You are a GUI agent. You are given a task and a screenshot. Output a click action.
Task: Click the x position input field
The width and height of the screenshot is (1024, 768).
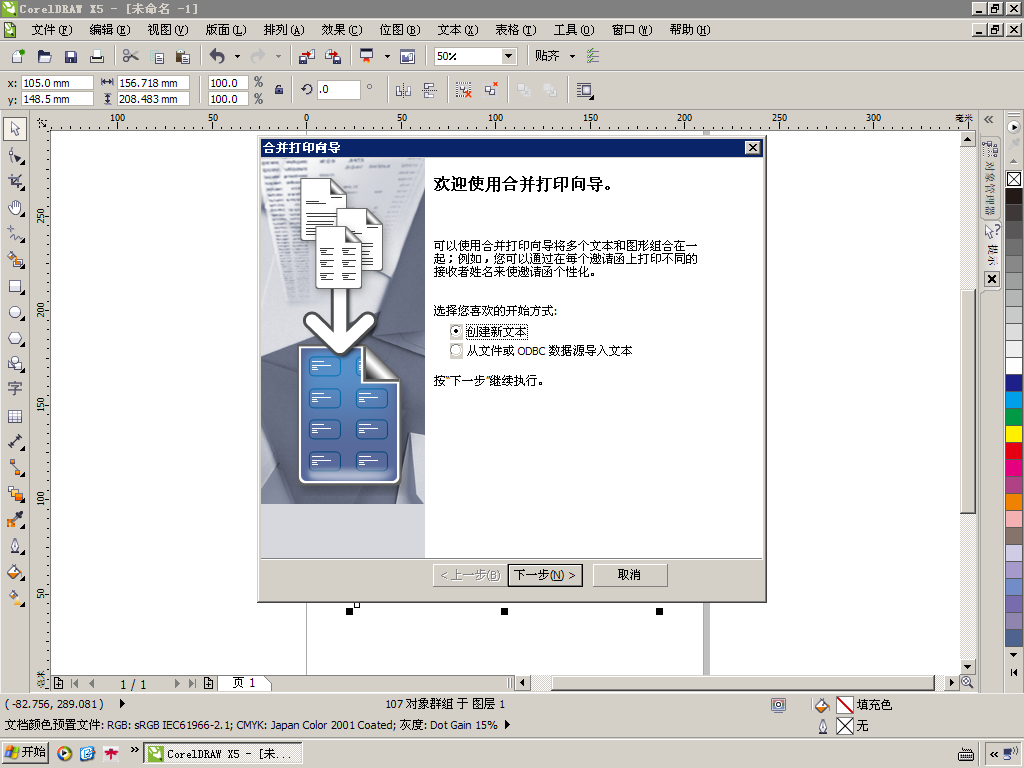tap(57, 83)
